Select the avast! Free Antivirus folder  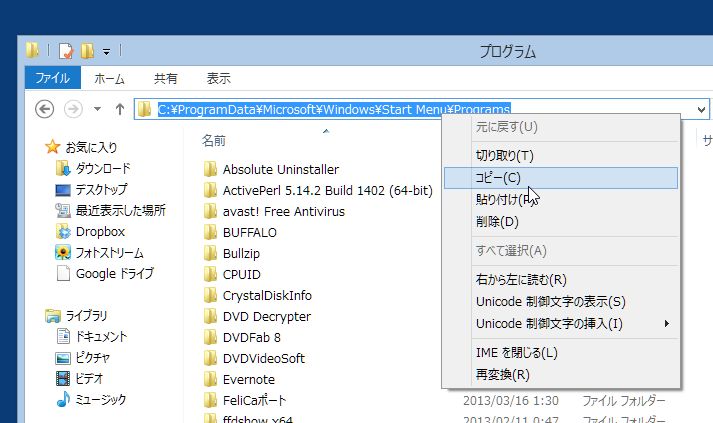(284, 212)
